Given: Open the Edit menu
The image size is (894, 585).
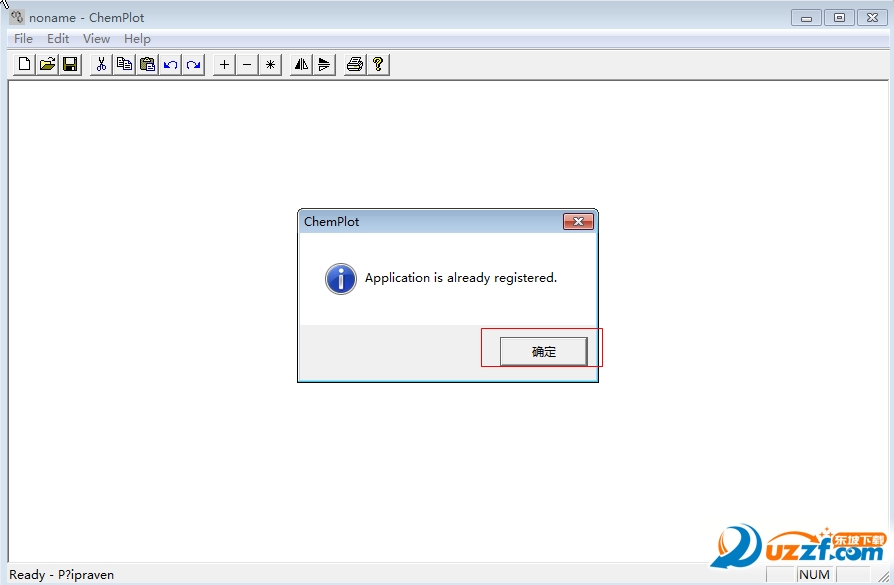Looking at the screenshot, I should coord(58,39).
